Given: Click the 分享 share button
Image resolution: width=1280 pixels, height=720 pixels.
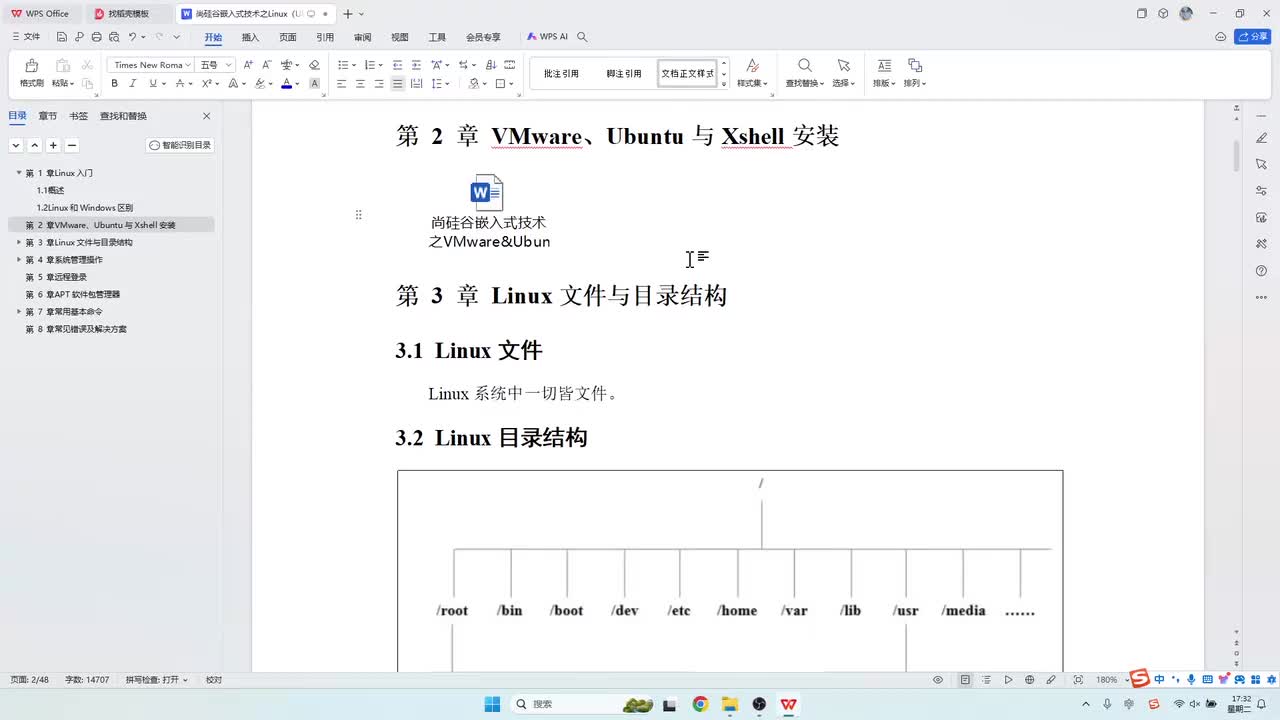Looking at the screenshot, I should pyautogui.click(x=1253, y=37).
